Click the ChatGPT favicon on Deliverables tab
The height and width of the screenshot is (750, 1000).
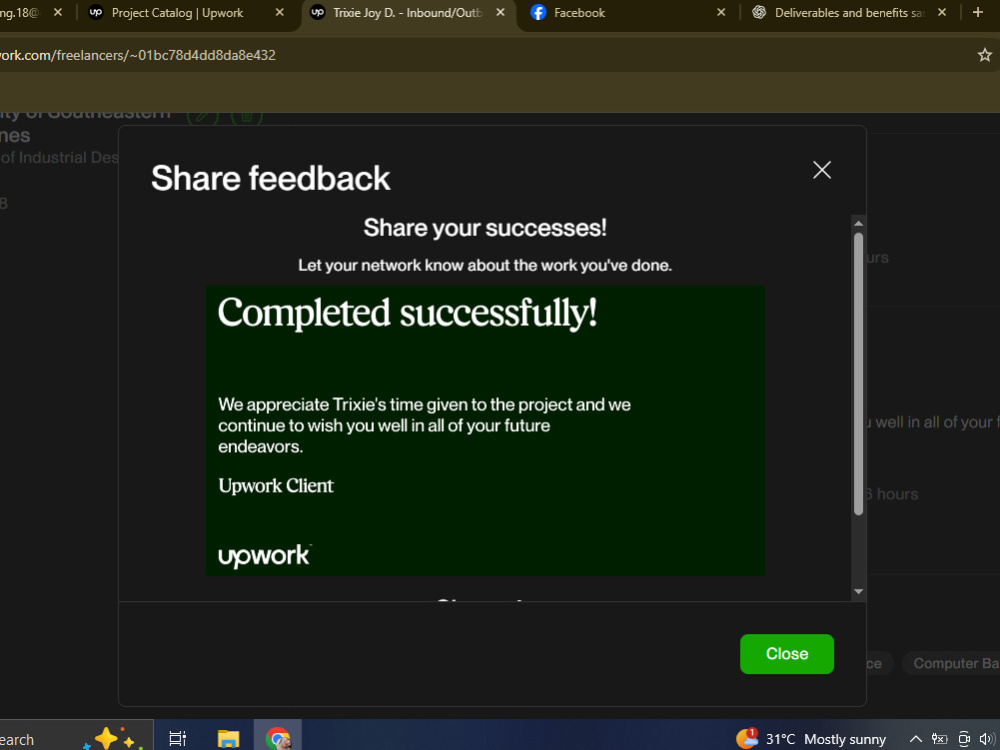(759, 13)
